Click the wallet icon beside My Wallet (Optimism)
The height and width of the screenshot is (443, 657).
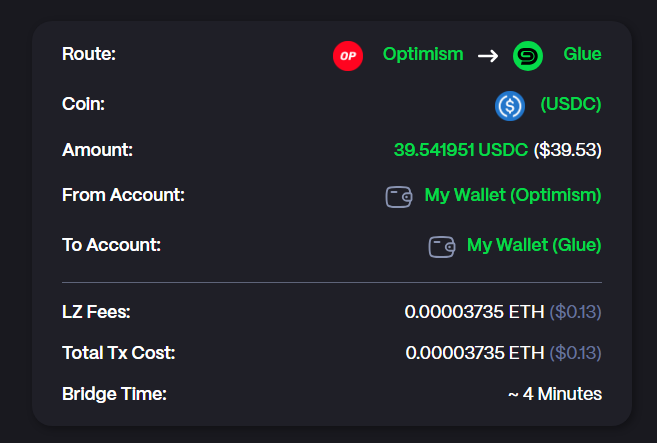[398, 197]
